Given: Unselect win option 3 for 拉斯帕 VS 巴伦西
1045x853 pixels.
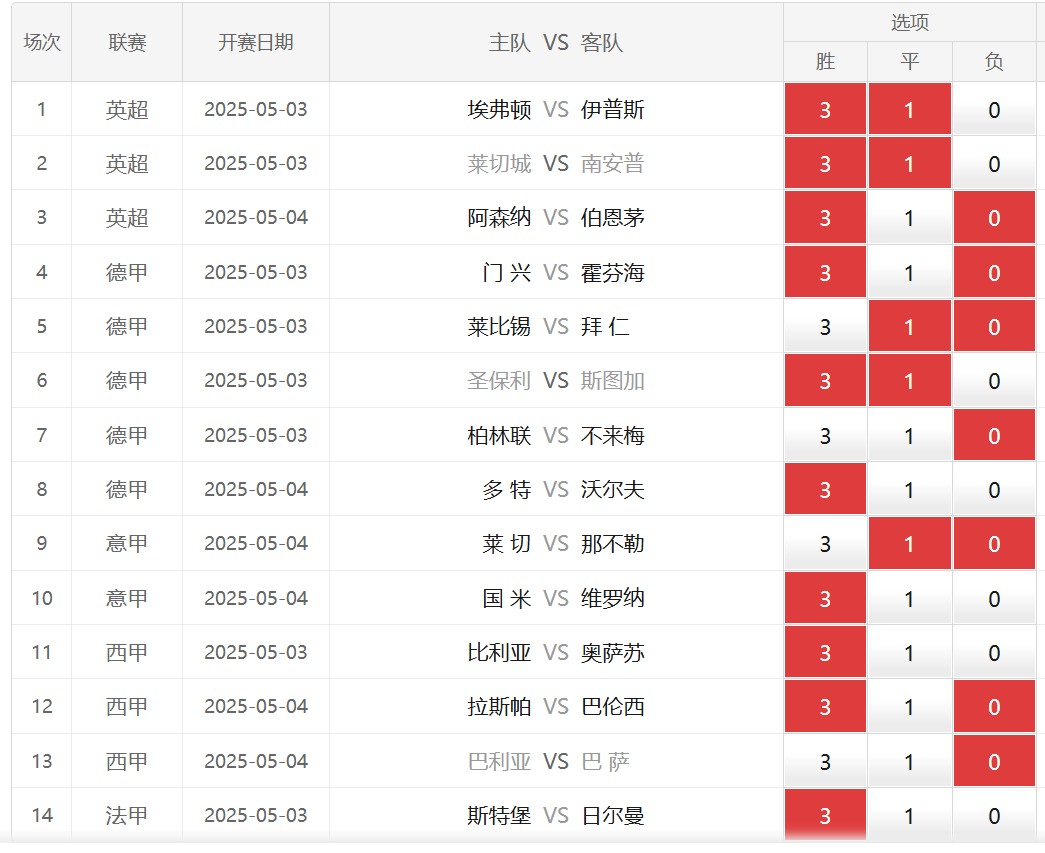Looking at the screenshot, I should [x=825, y=706].
